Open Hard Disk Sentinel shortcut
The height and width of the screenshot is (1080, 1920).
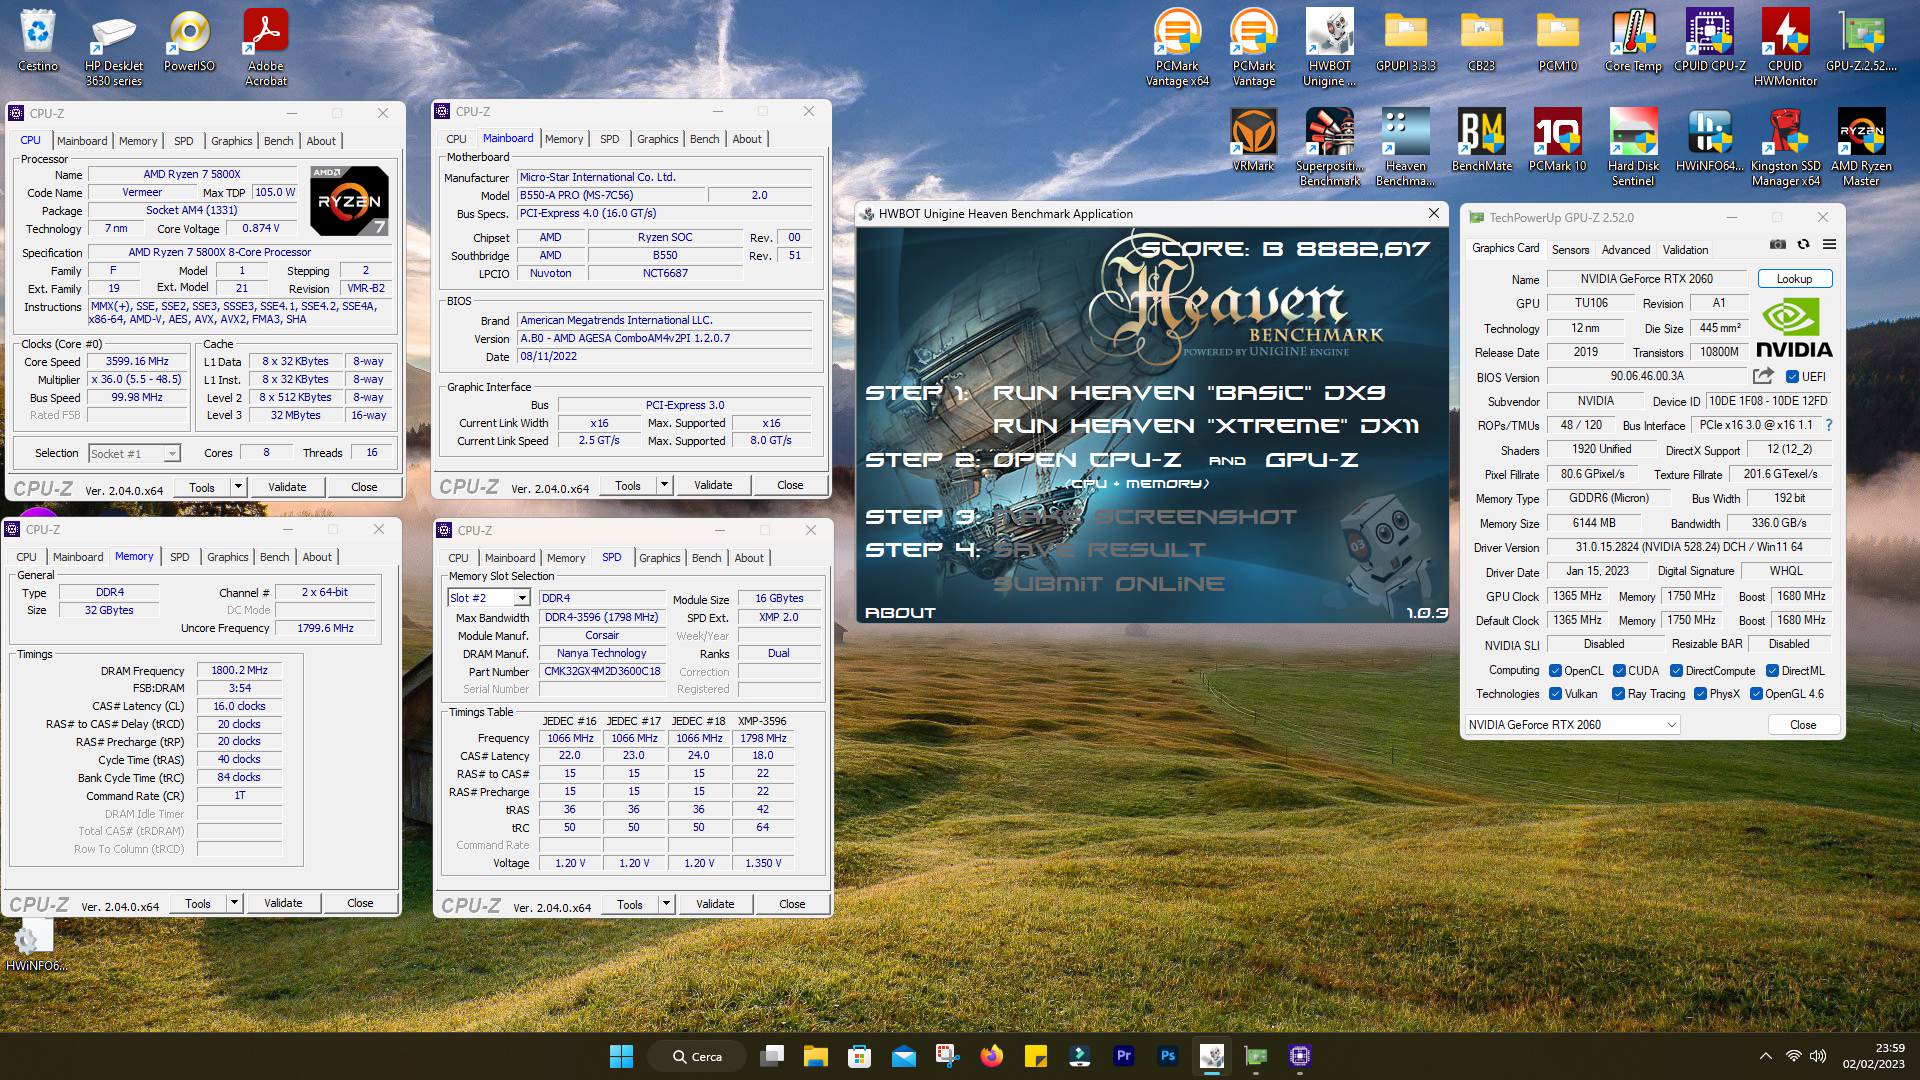(1634, 147)
